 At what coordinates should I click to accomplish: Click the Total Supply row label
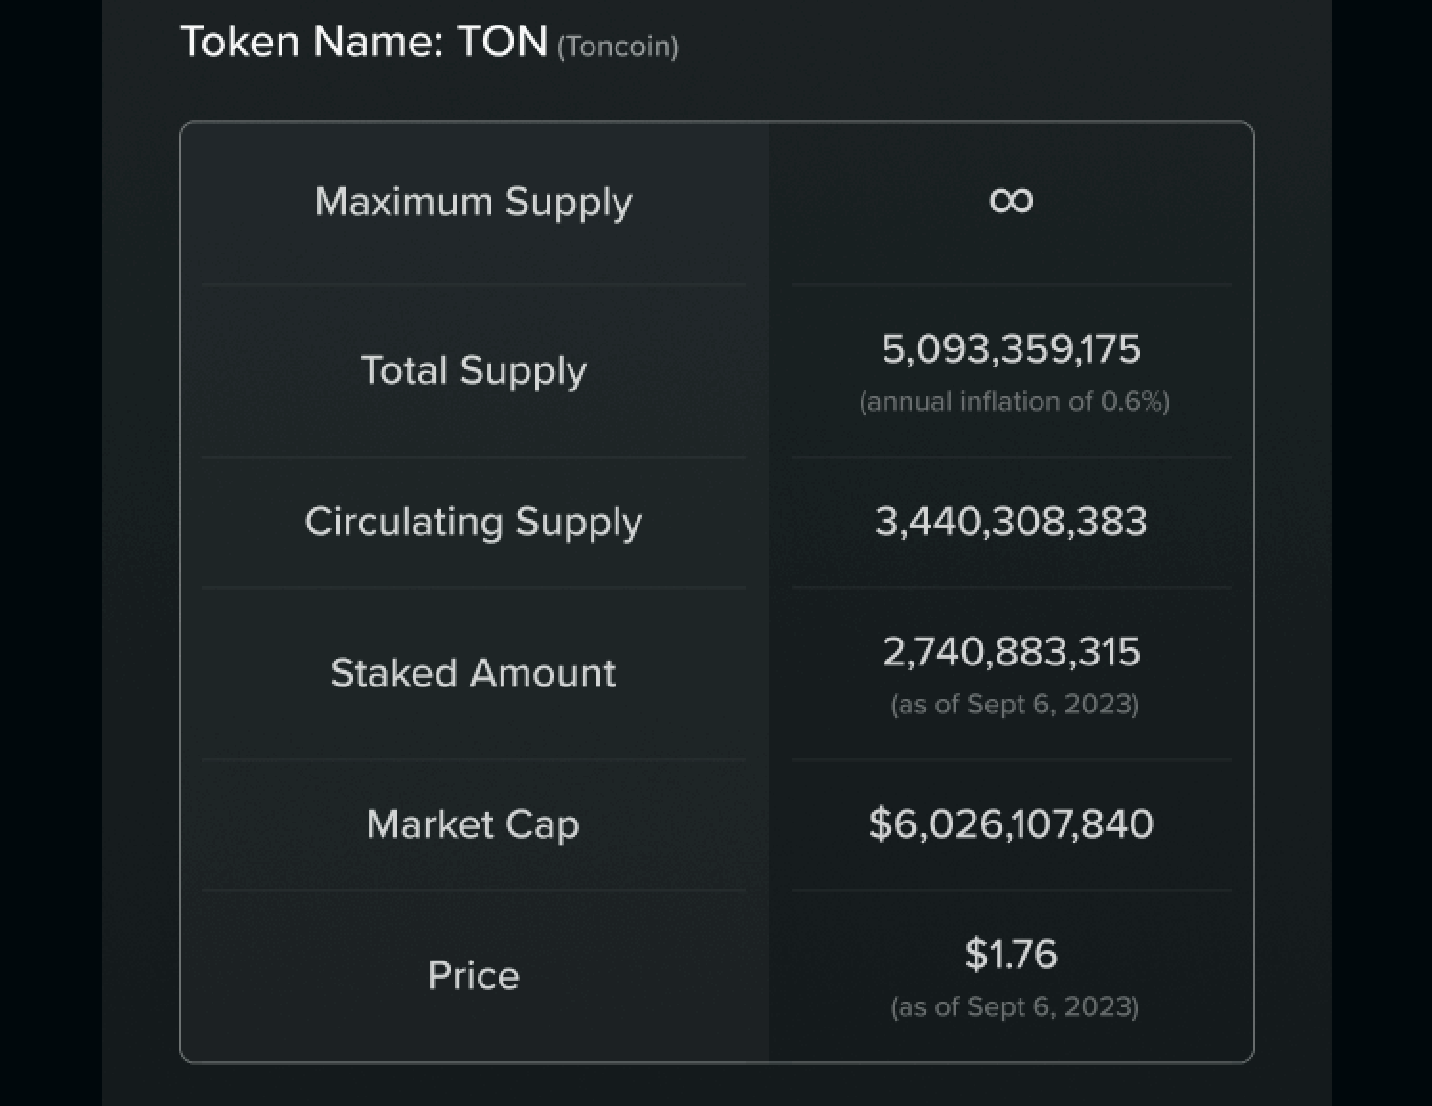tap(473, 371)
